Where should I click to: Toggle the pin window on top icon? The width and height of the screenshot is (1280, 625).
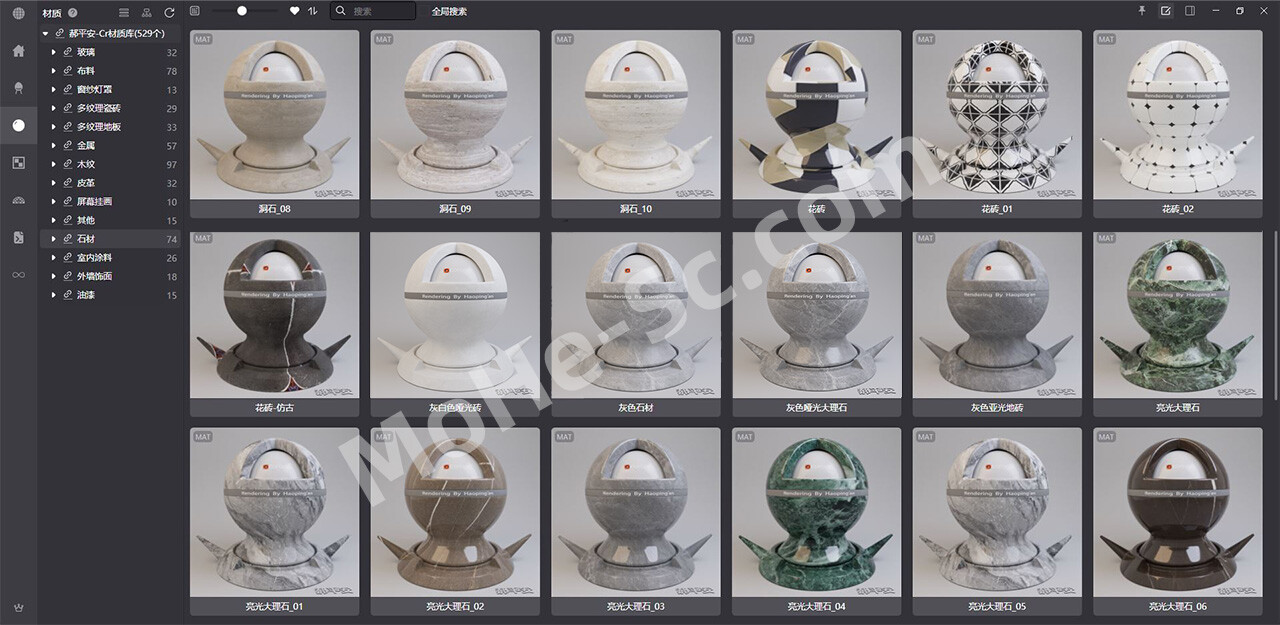coord(1142,11)
